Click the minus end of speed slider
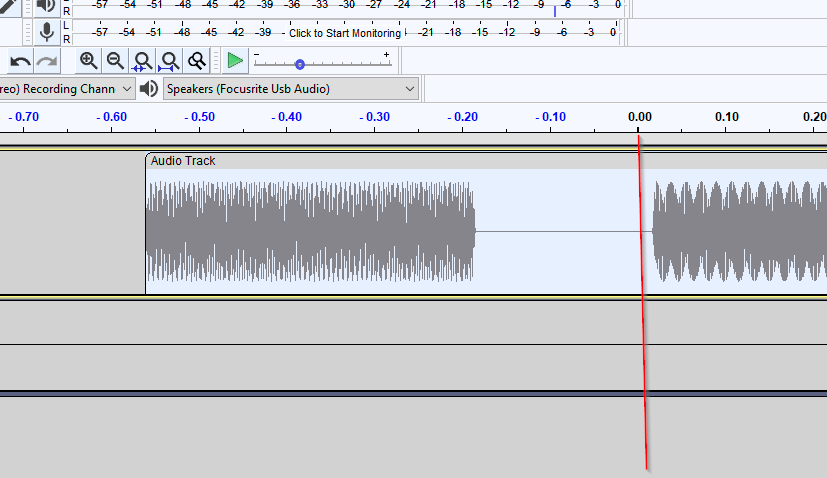827x478 pixels. coord(257,55)
